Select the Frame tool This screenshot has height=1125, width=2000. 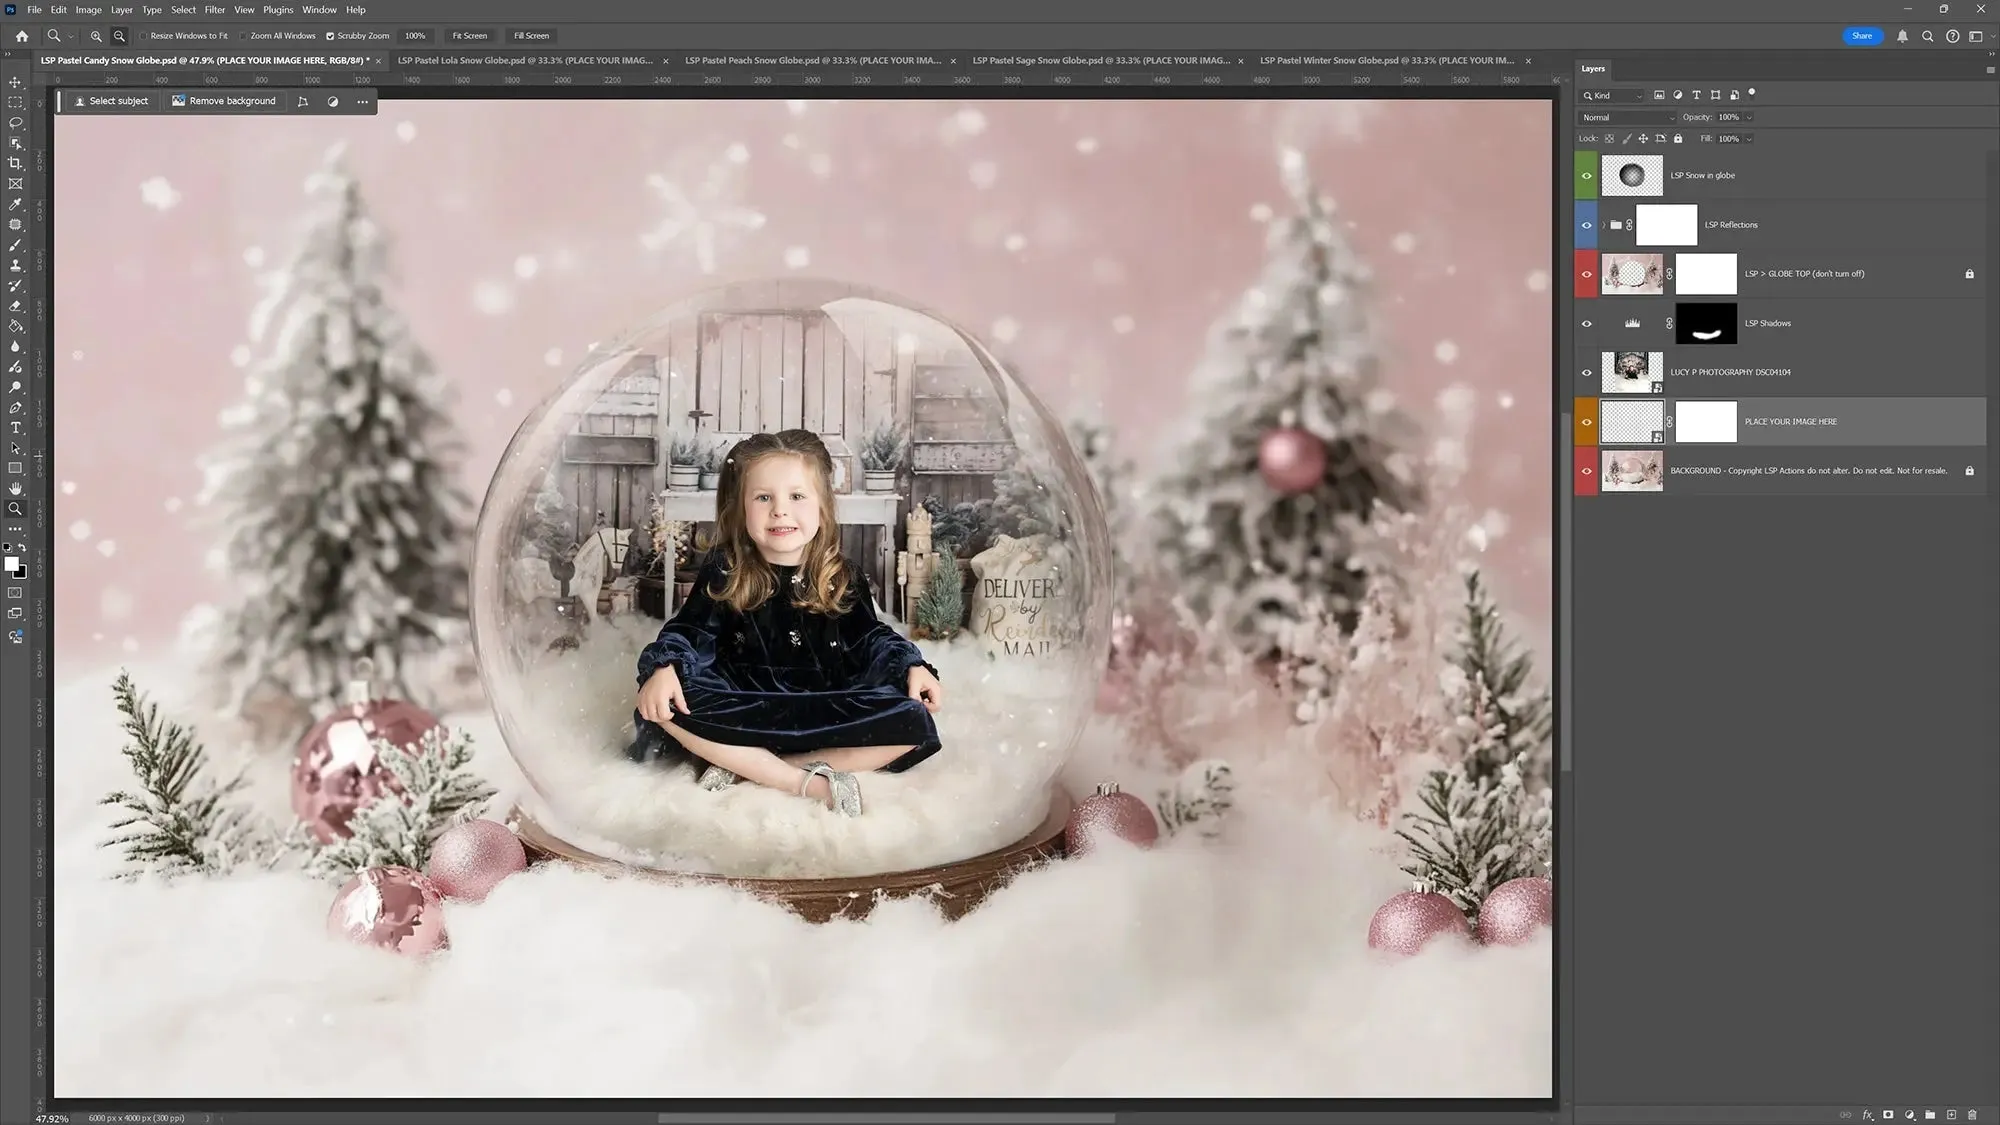[x=15, y=184]
